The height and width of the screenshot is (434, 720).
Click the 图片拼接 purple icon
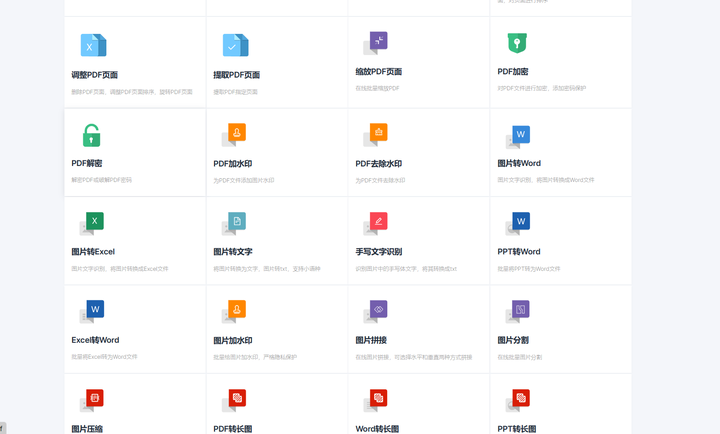click(376, 311)
